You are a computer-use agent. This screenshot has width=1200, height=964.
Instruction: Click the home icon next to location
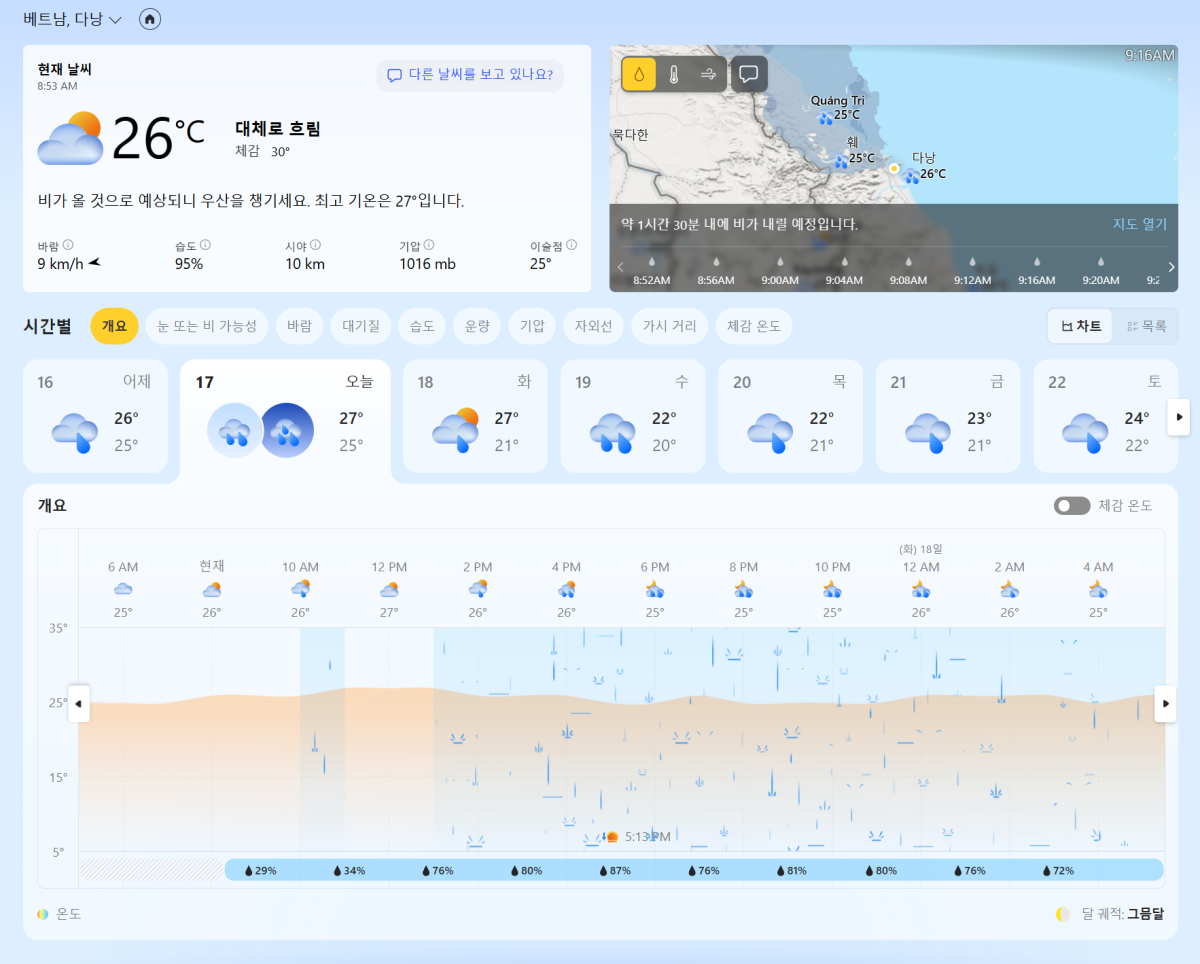click(x=150, y=19)
